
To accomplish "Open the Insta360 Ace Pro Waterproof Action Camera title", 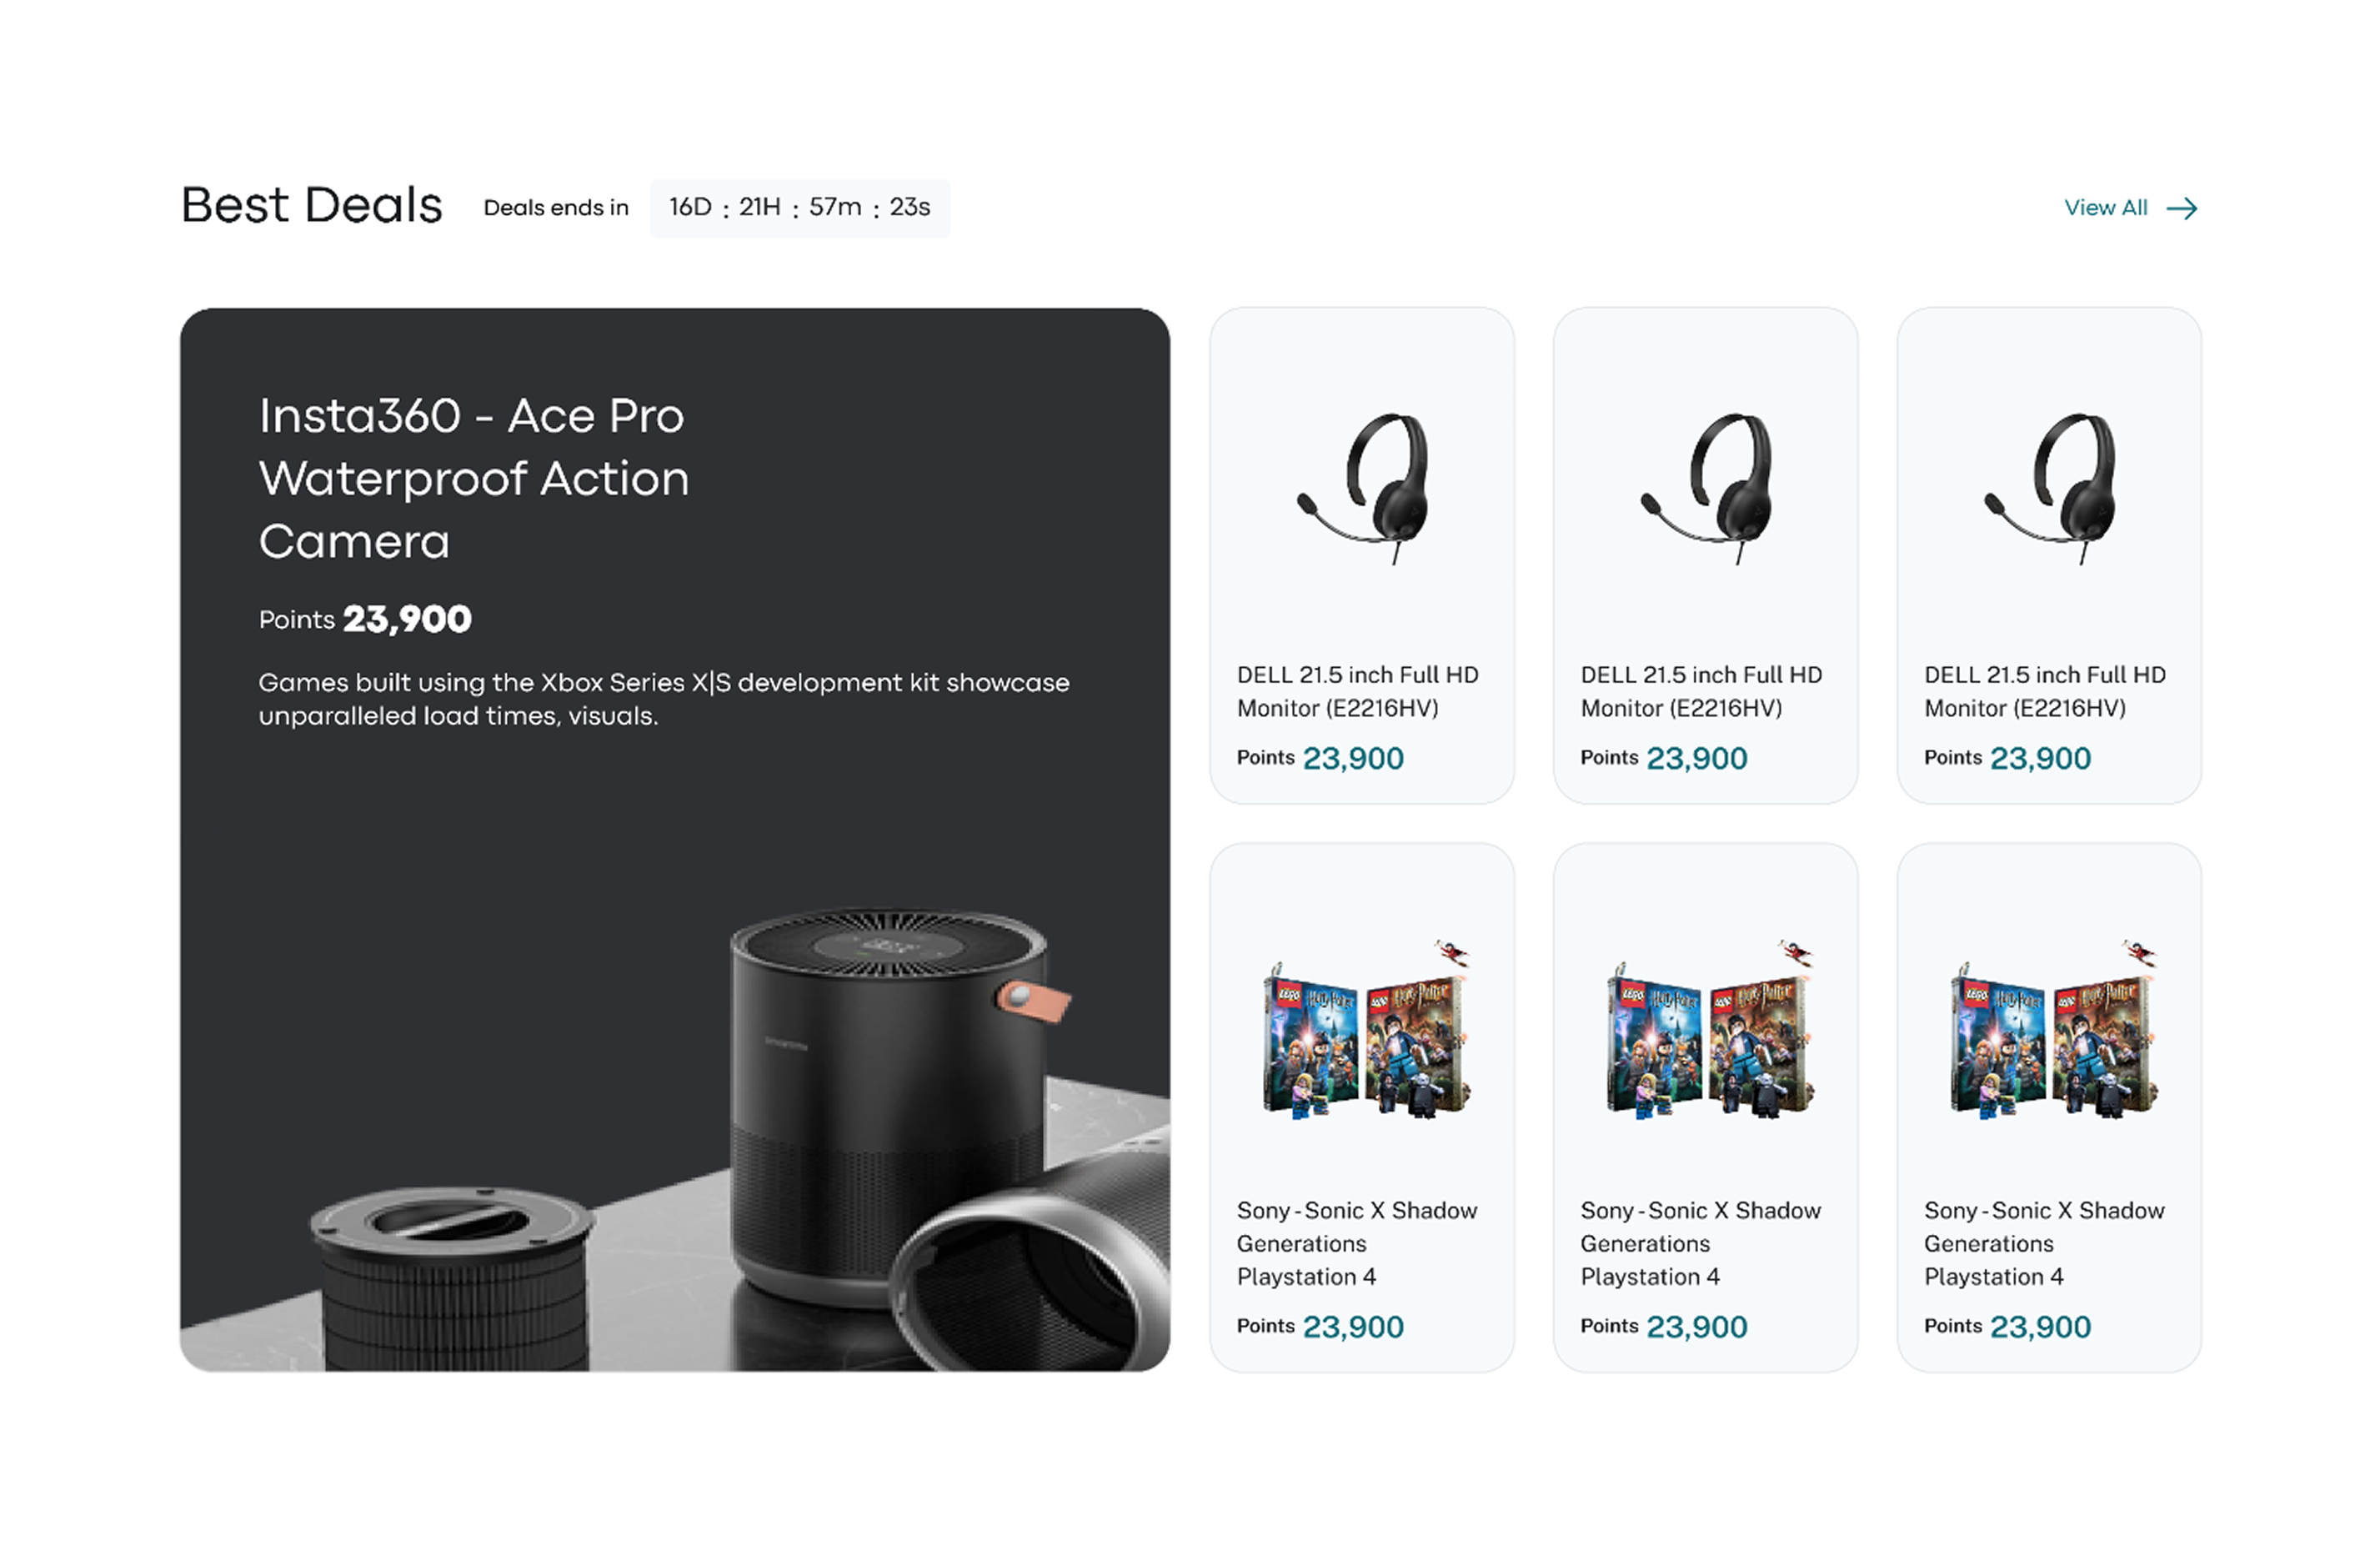I will coord(473,478).
